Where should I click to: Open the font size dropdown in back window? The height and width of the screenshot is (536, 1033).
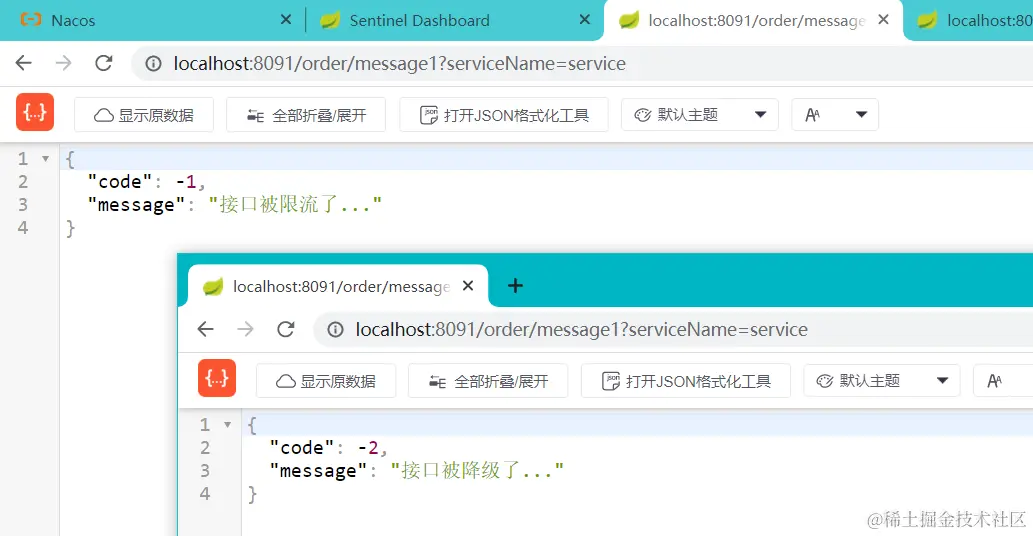pos(835,115)
